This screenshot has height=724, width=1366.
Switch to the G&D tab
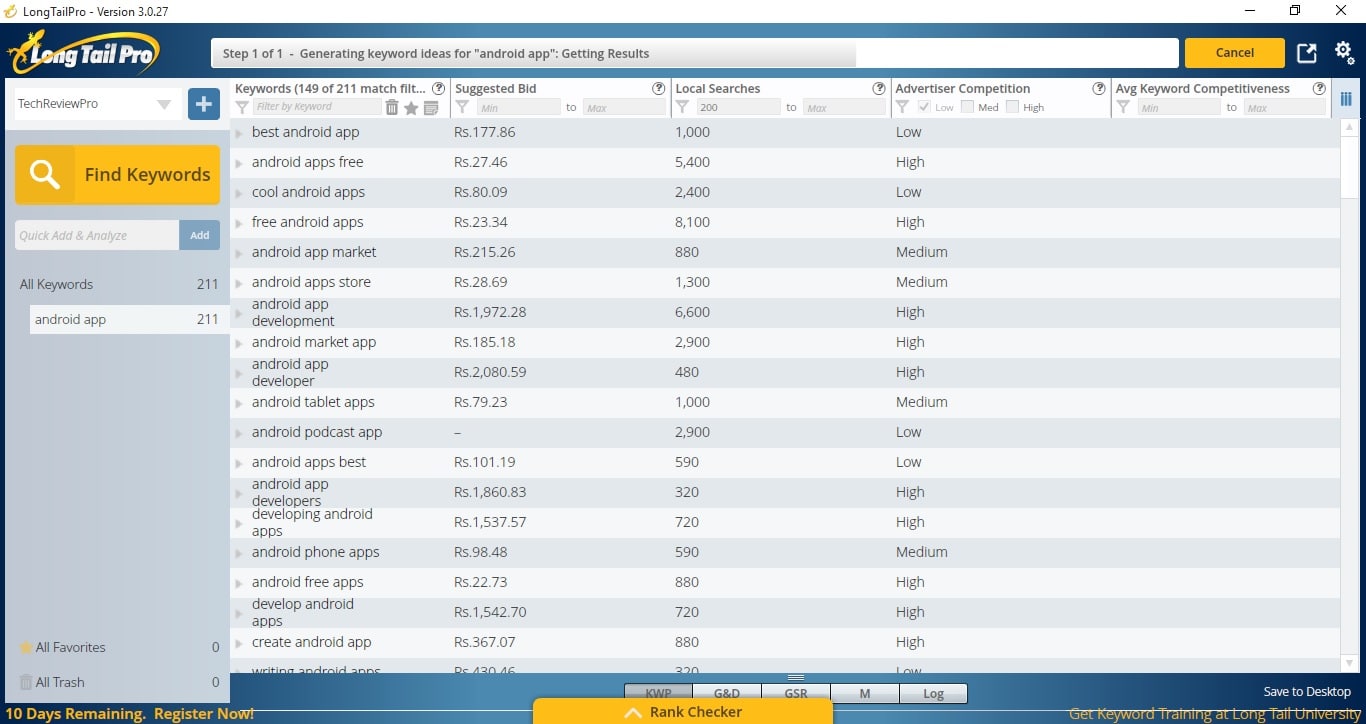click(727, 693)
